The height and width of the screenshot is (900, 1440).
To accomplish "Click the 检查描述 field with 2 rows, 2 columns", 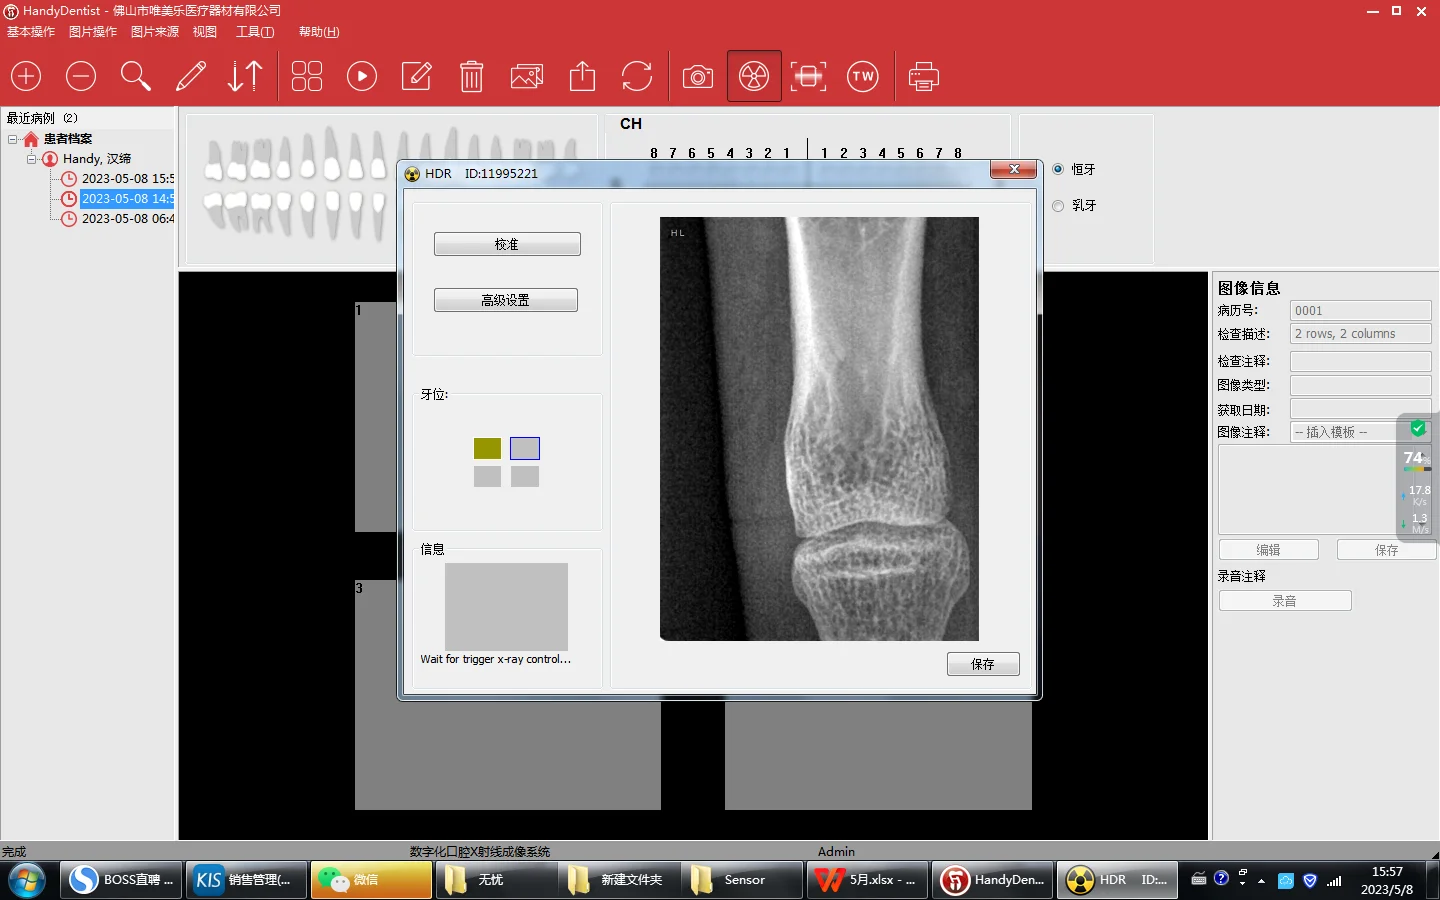I will click(1361, 334).
